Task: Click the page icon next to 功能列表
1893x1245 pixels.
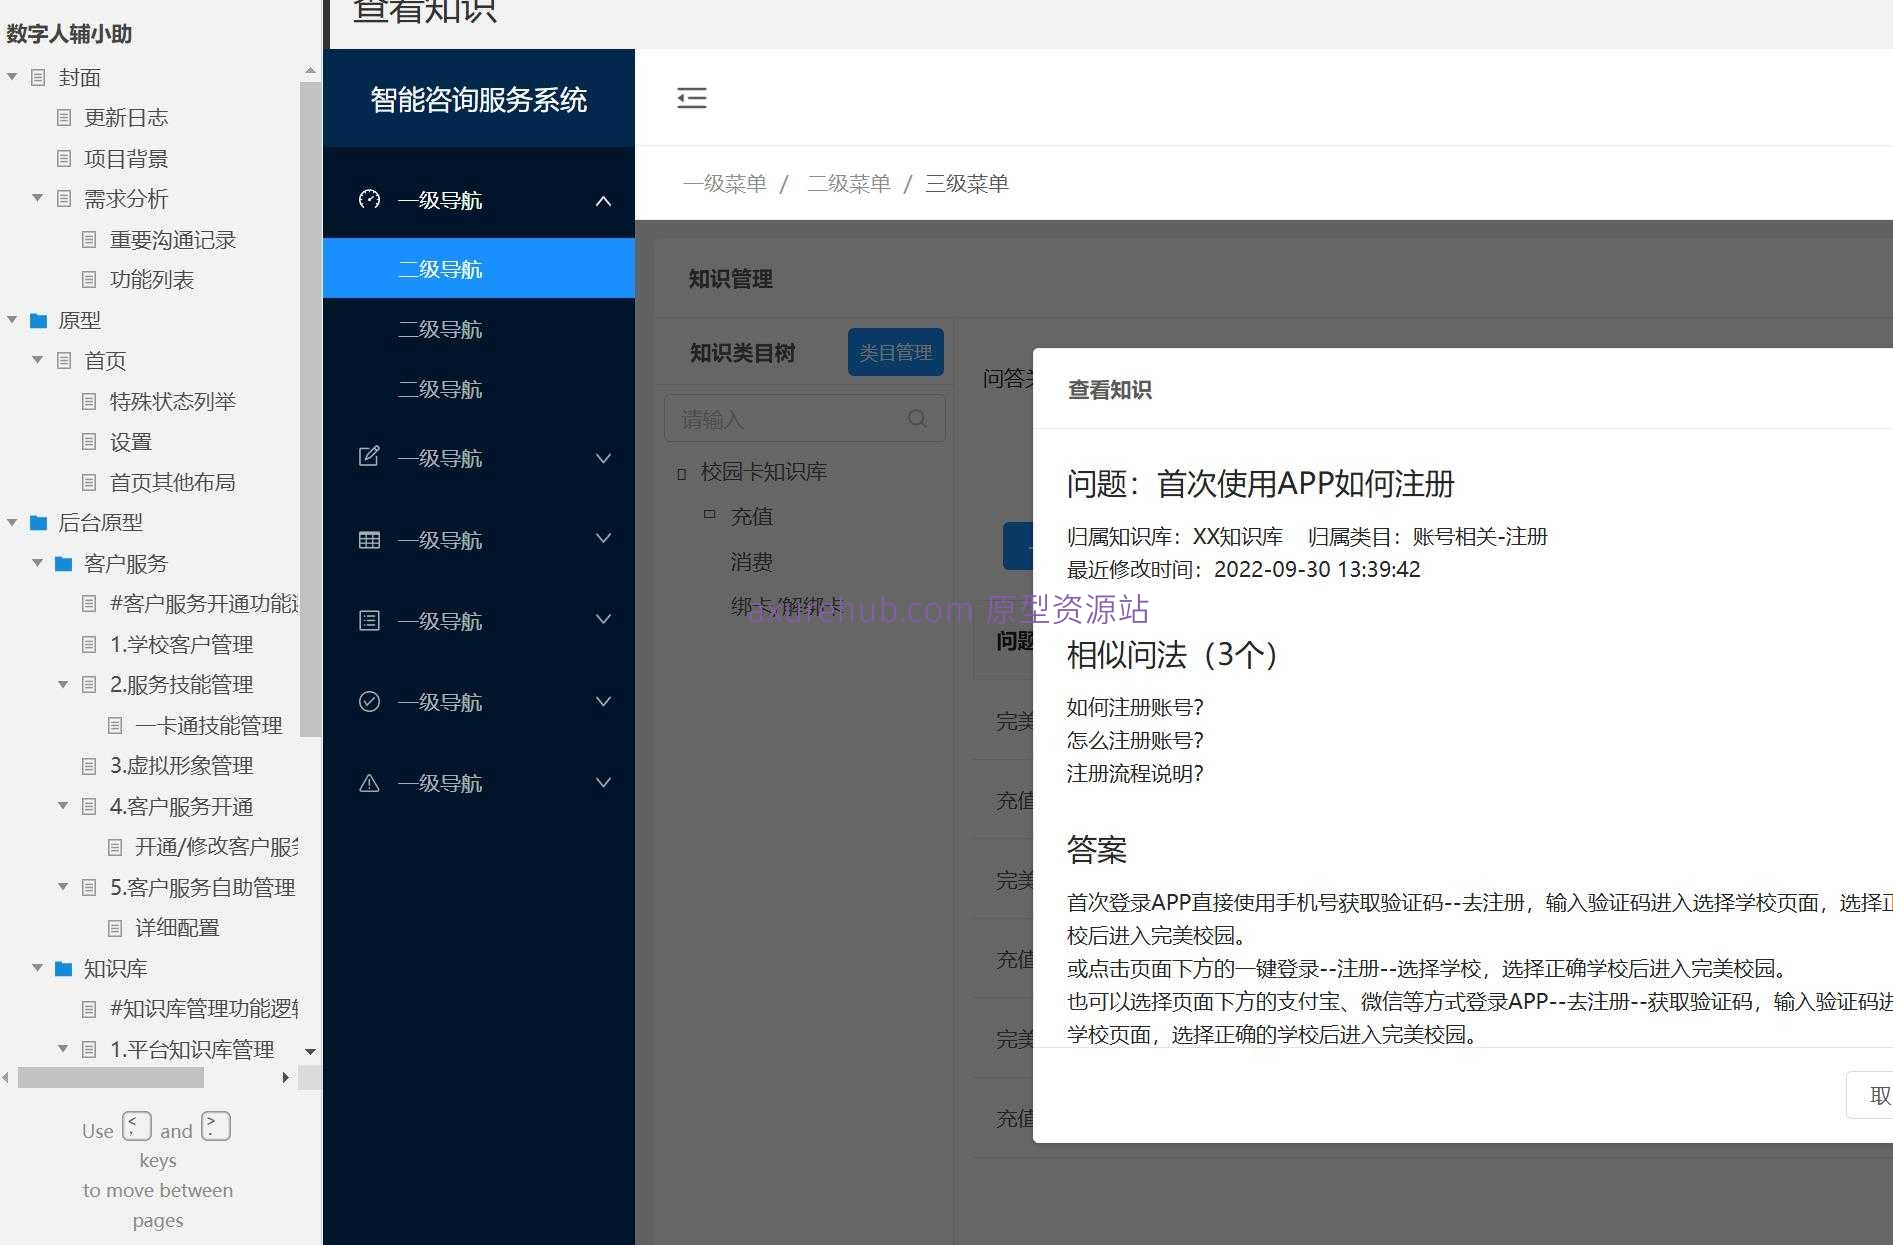Action: tap(89, 279)
